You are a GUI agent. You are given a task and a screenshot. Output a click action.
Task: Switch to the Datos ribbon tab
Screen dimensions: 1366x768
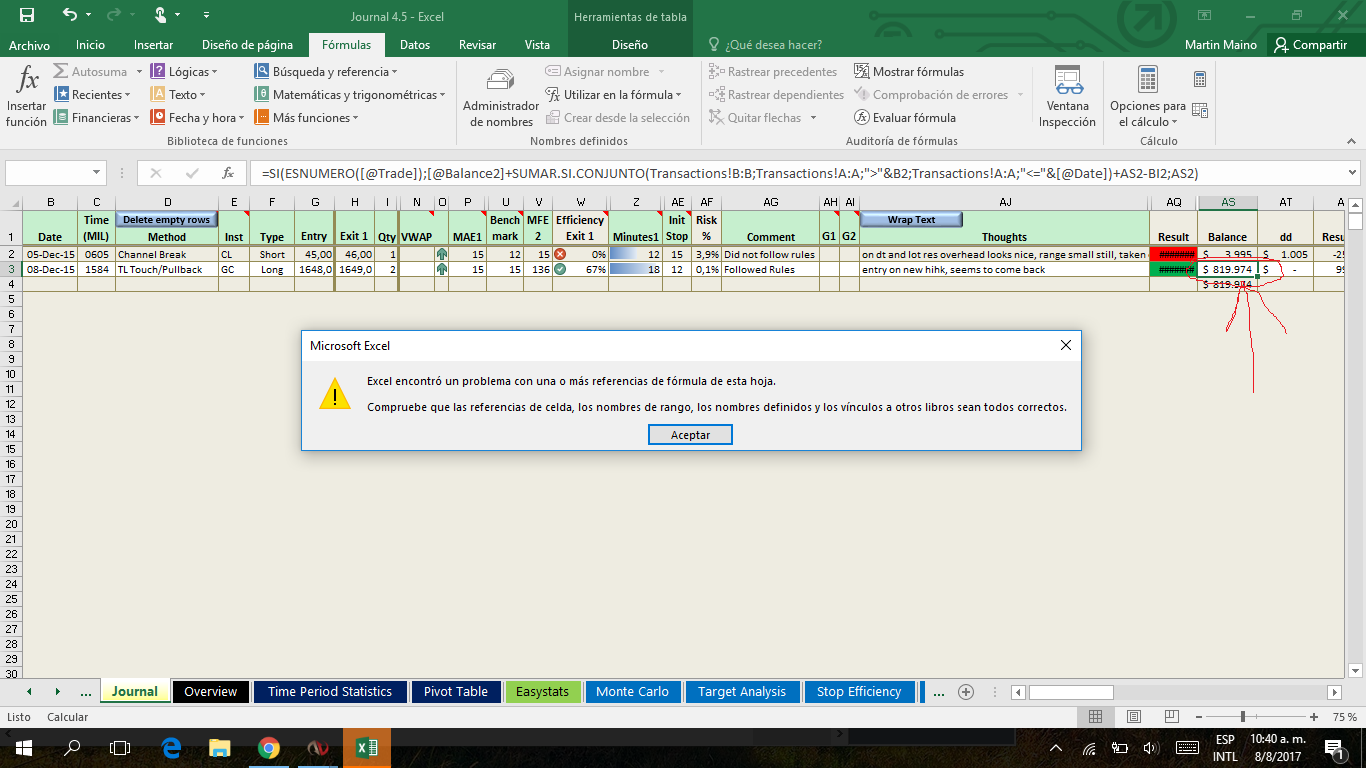pyautogui.click(x=415, y=45)
